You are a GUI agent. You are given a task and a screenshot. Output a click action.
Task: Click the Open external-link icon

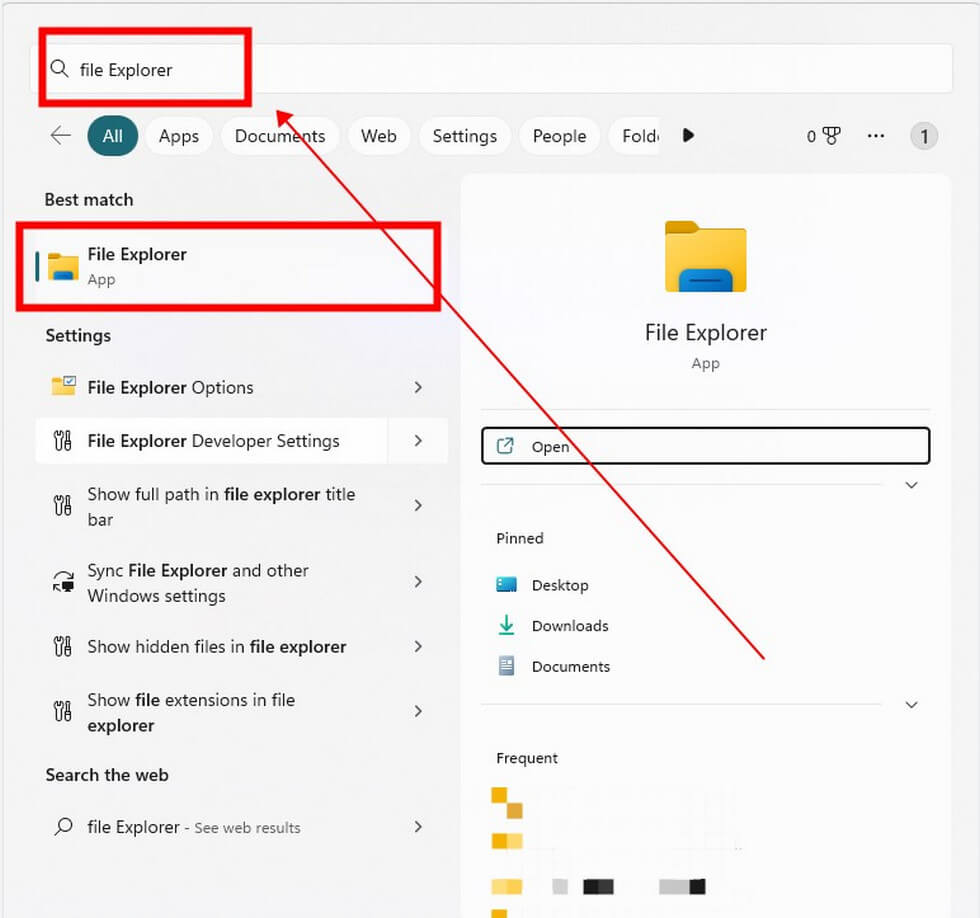[505, 446]
